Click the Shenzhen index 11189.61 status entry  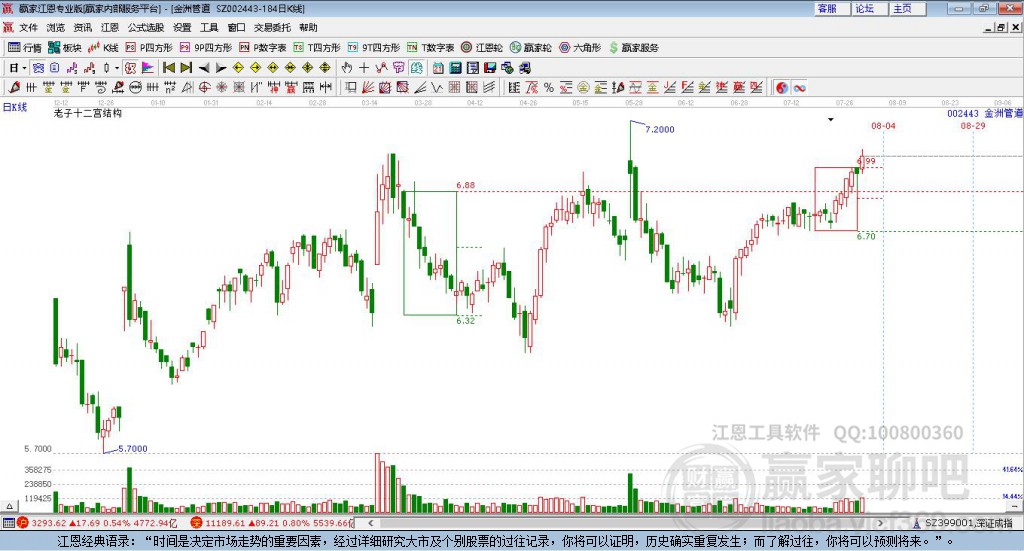(273, 523)
